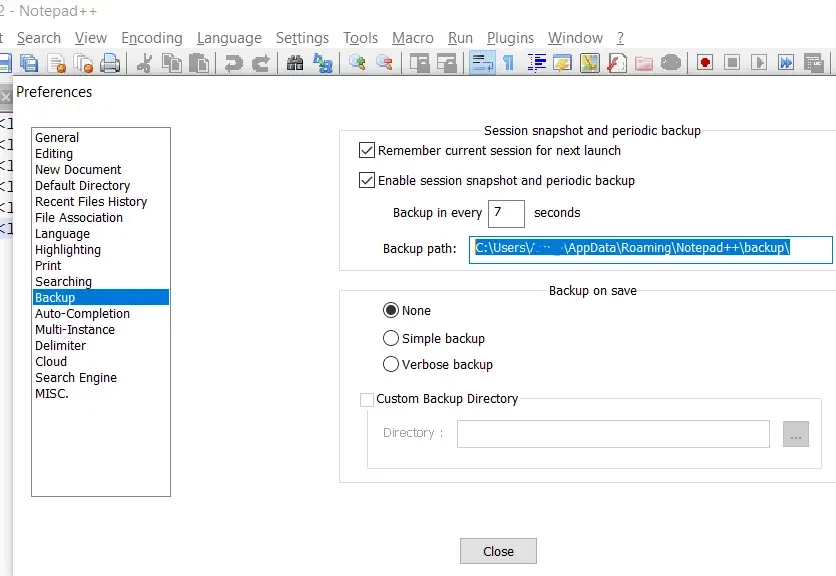Image resolution: width=836 pixels, height=576 pixels.
Task: Select the Verbose backup radio button
Action: (391, 364)
